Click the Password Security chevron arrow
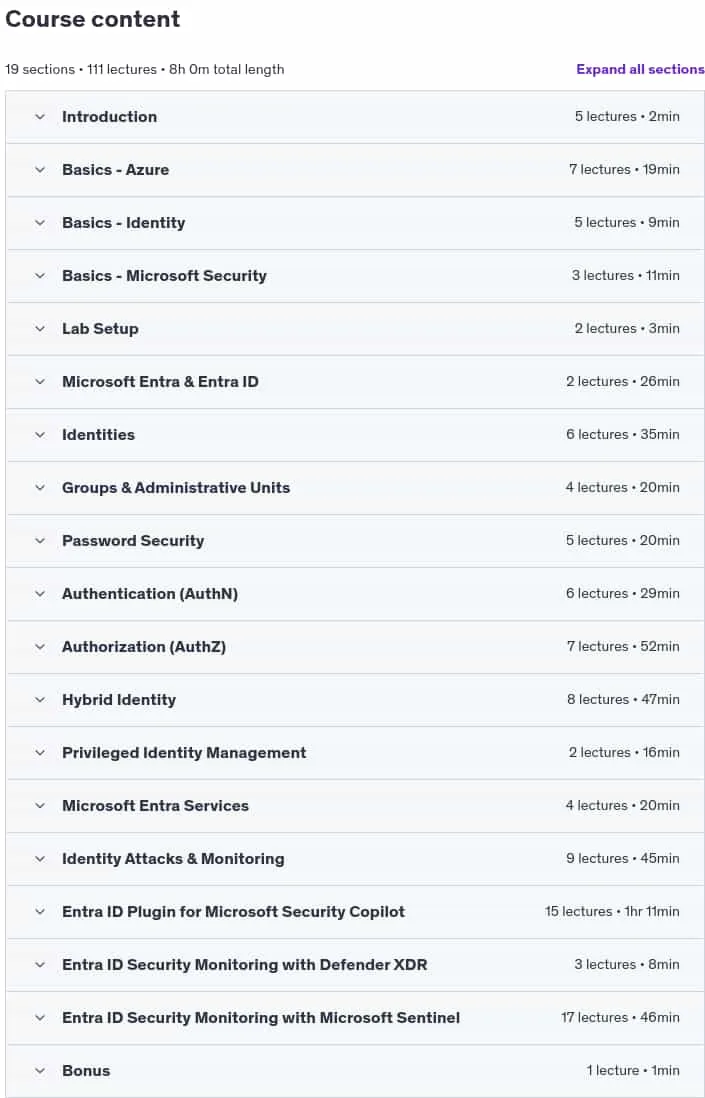Viewport: 705px width, 1098px height. pos(40,541)
